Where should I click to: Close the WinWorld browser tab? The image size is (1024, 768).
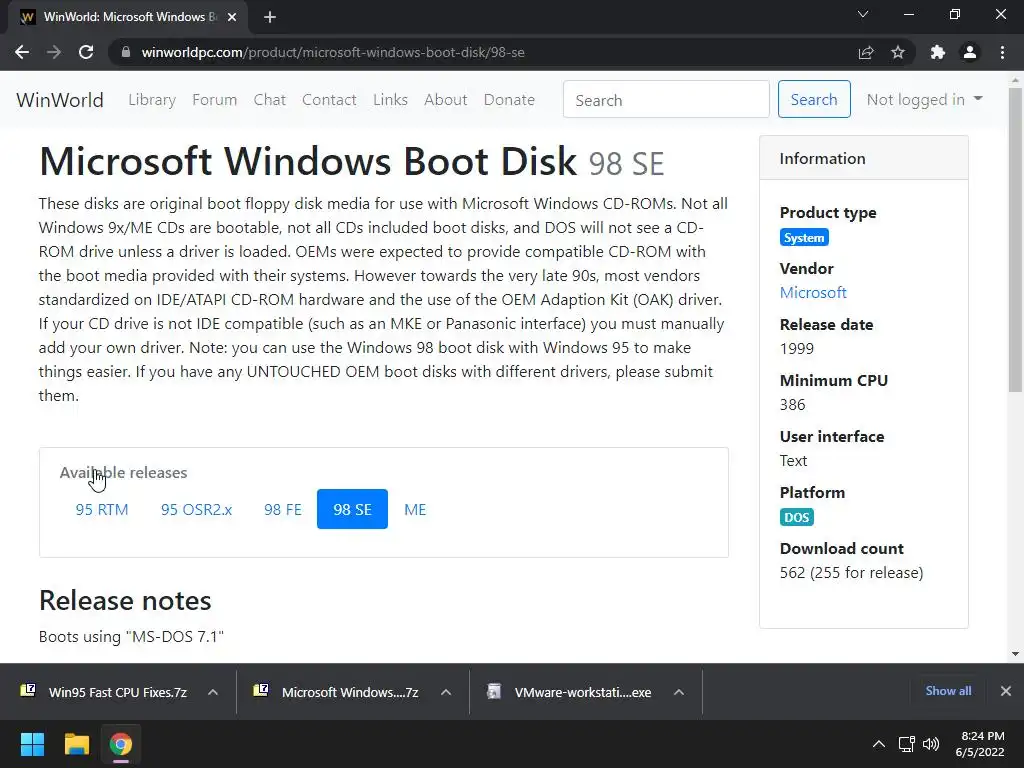[232, 17]
